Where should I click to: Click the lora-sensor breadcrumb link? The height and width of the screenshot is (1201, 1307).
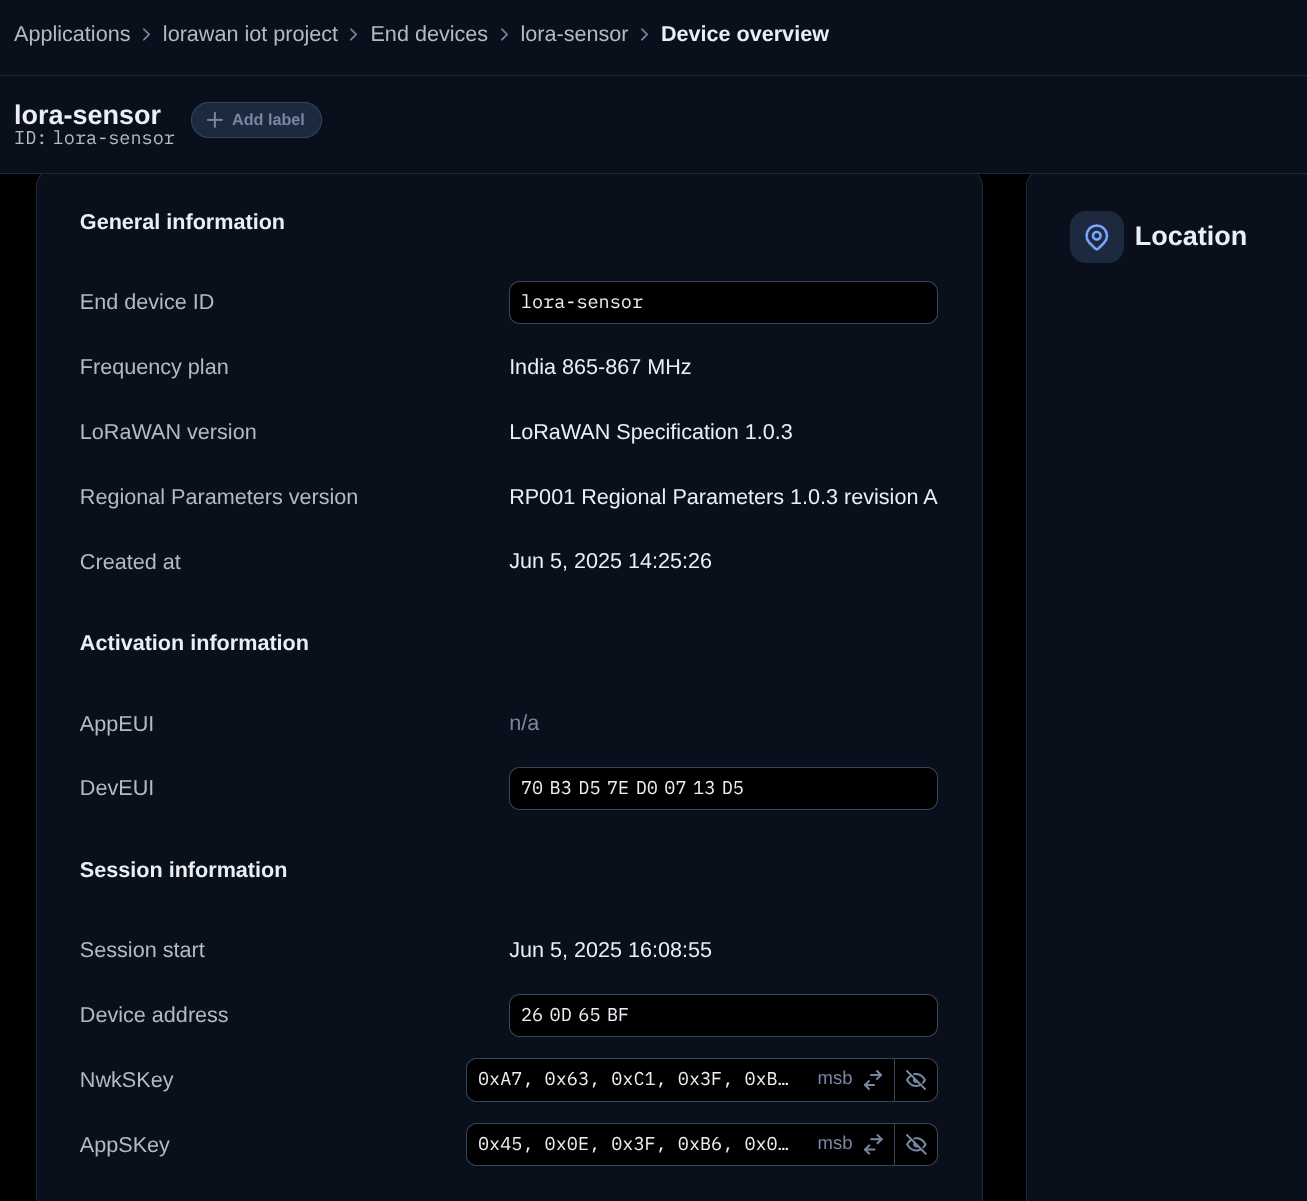(x=574, y=34)
